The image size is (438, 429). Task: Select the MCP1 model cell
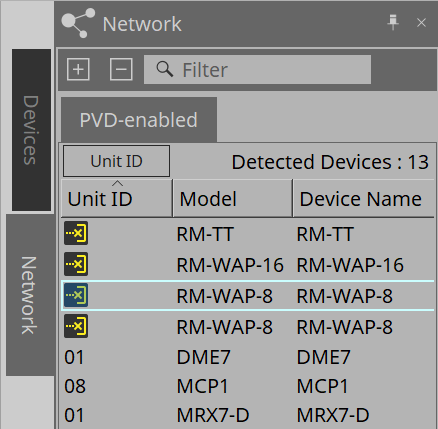(x=202, y=386)
